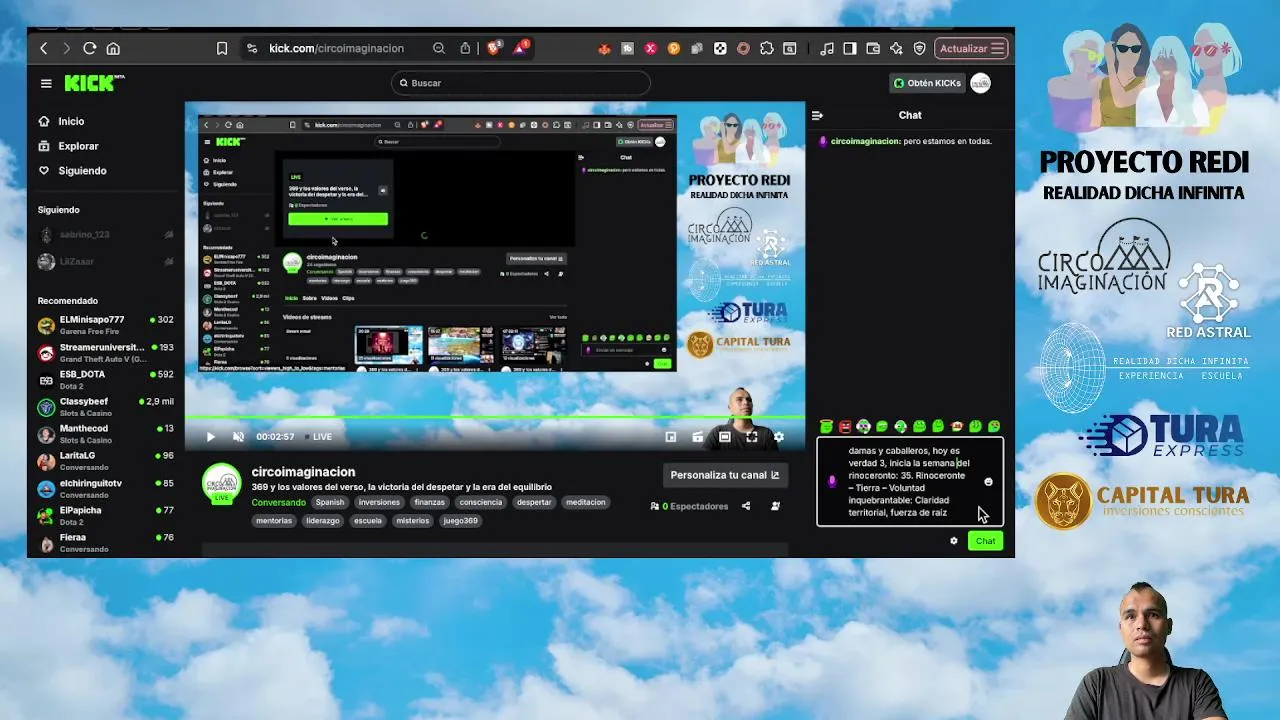Insert the red angry-face emote
Image resolution: width=1280 pixels, height=720 pixels.
(845, 427)
